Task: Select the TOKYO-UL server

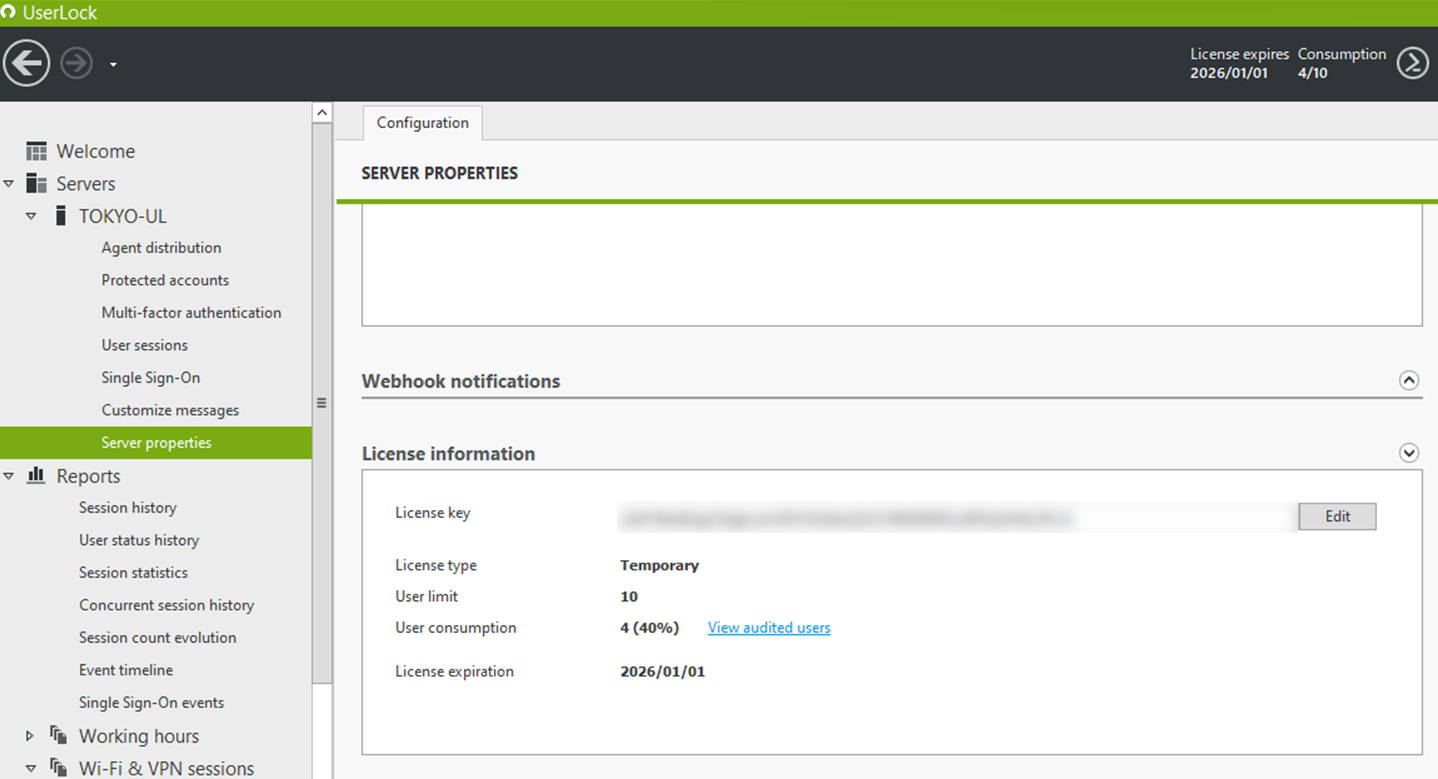Action: pyautogui.click(x=123, y=216)
